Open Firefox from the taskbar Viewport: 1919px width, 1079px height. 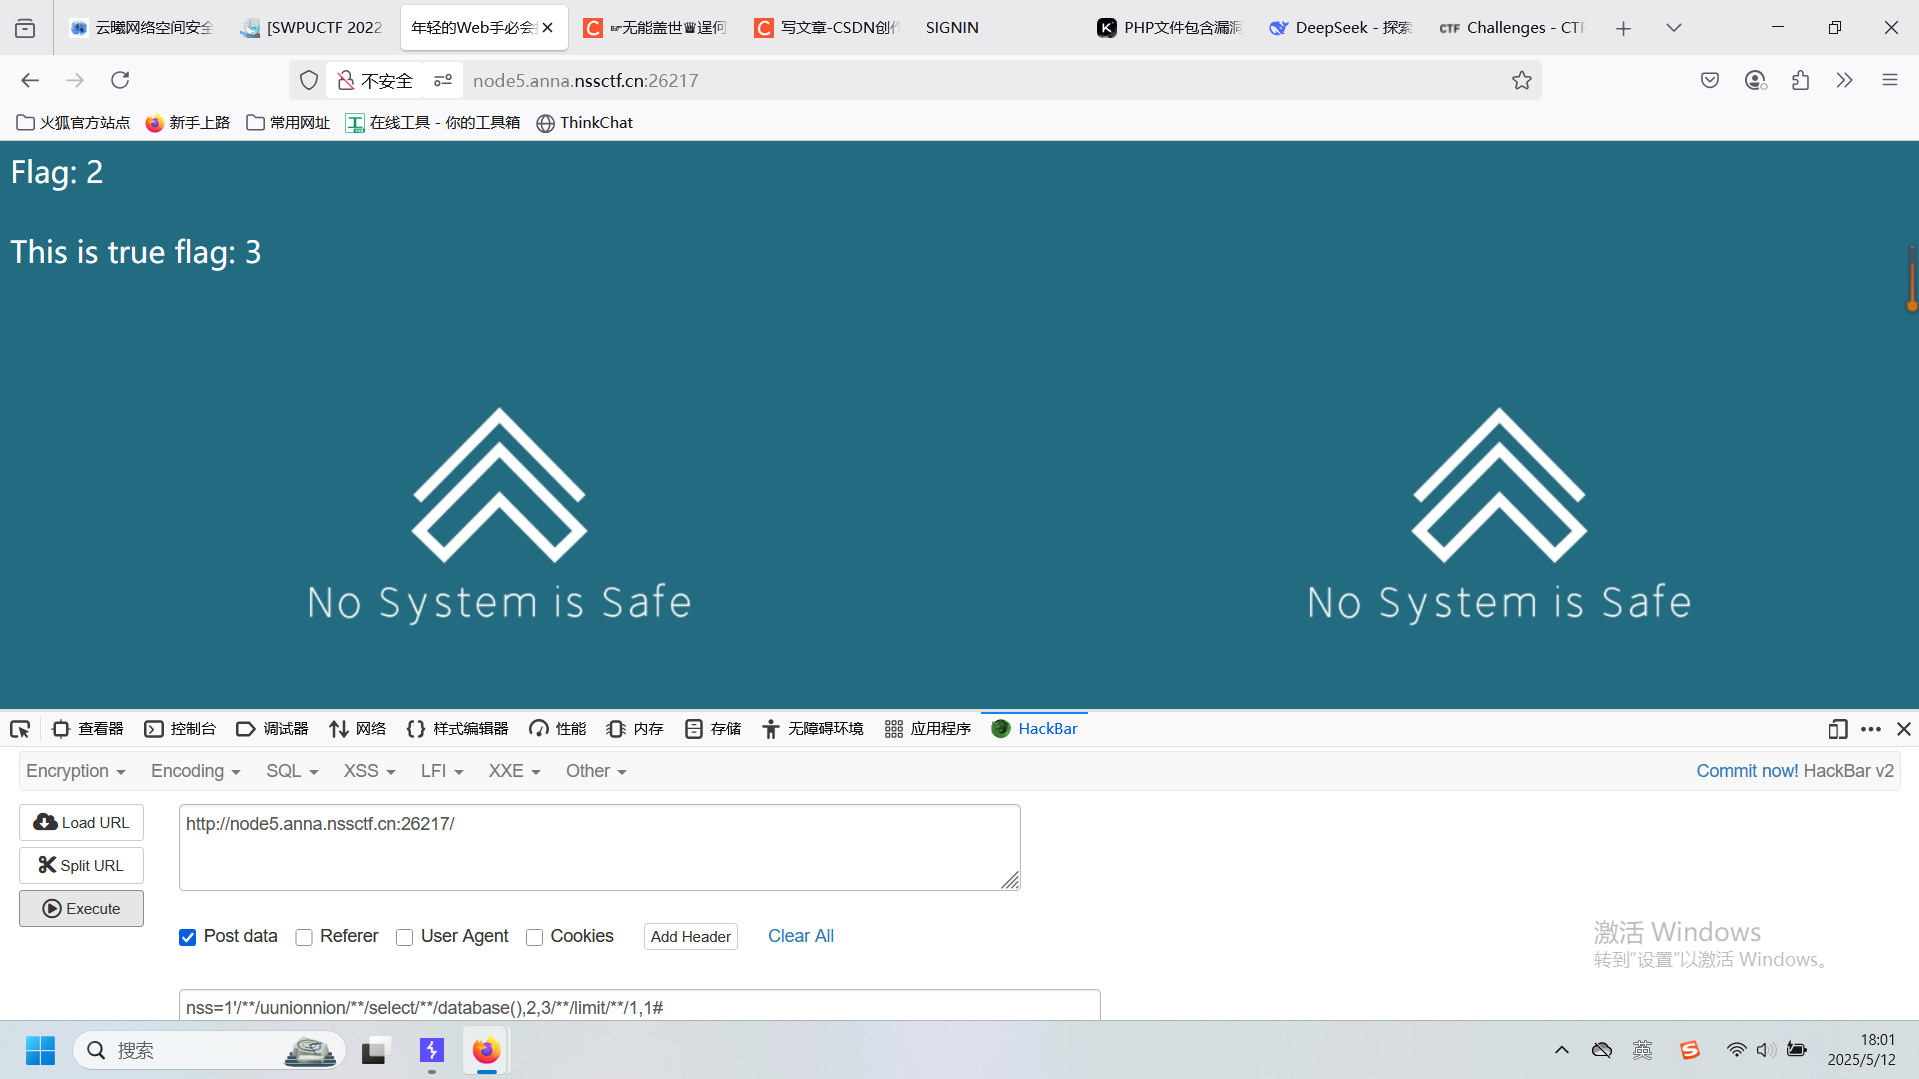point(486,1050)
